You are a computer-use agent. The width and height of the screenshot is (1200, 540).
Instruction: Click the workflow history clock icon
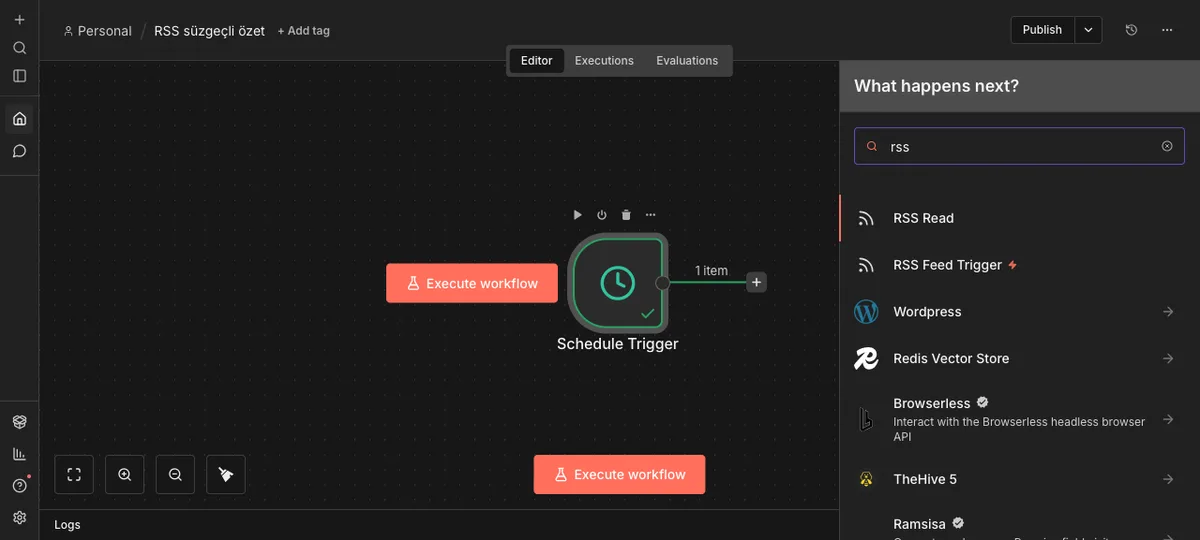pyautogui.click(x=1131, y=30)
